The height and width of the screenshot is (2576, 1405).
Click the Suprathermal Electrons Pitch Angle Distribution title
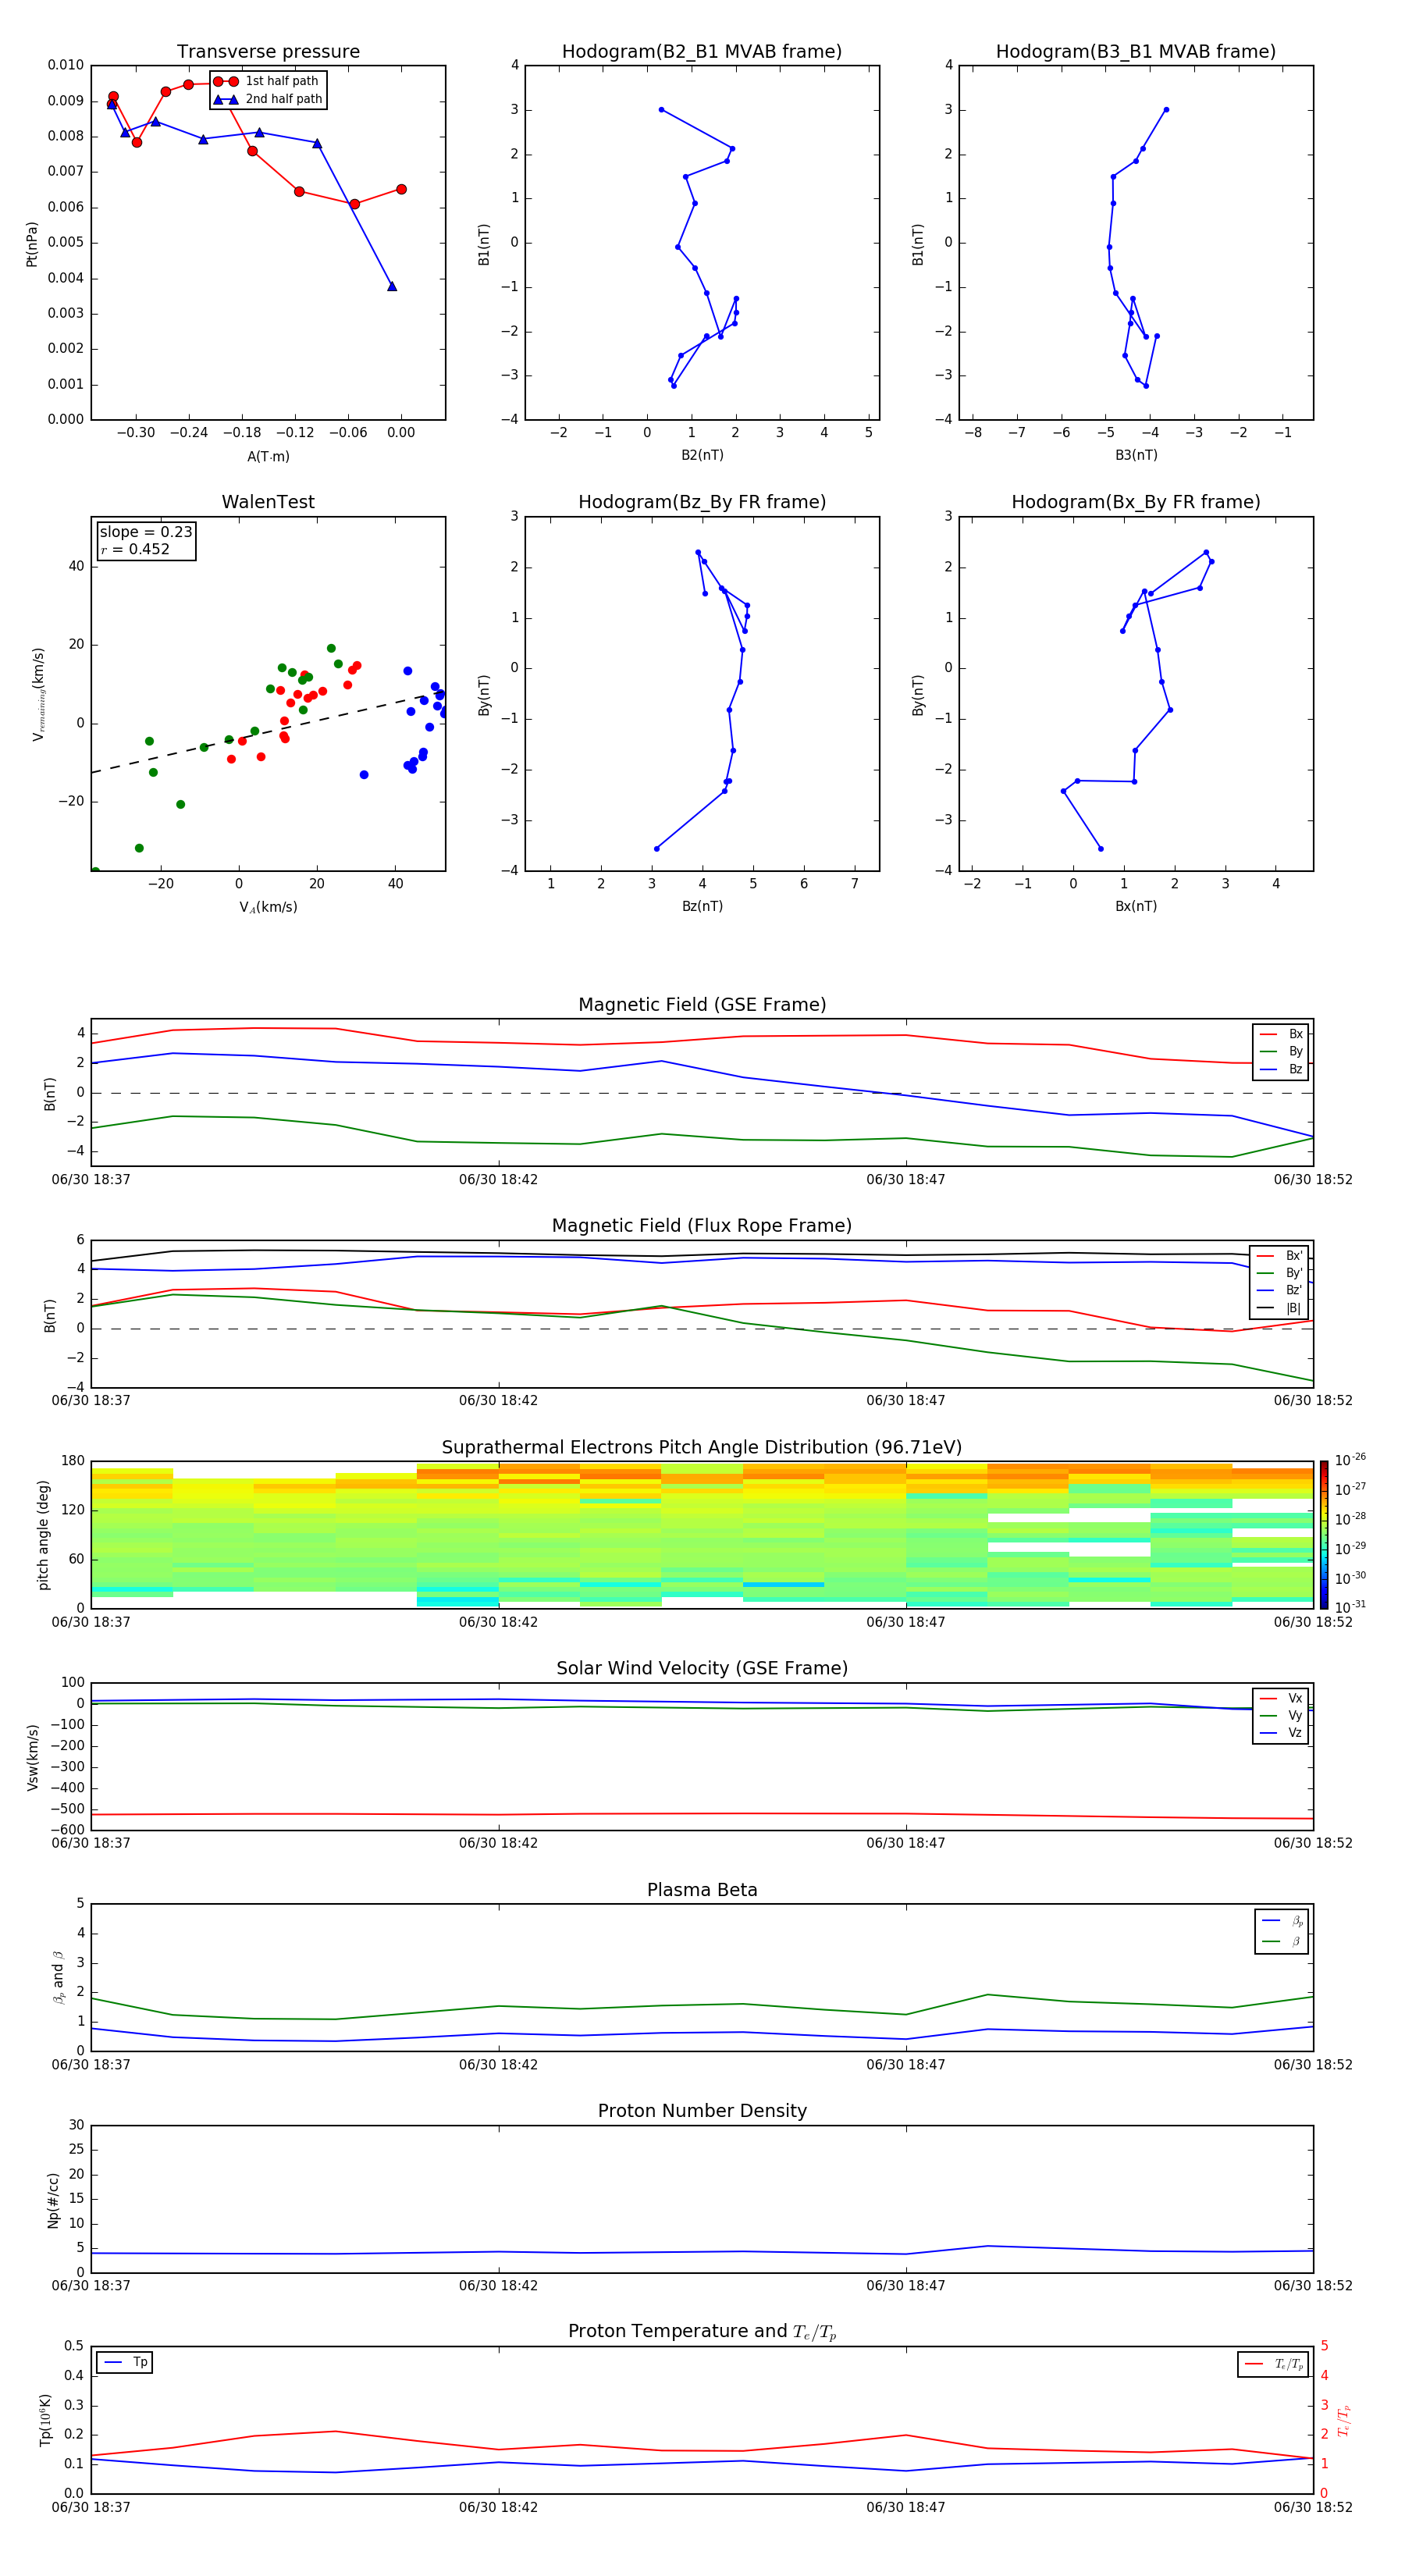point(702,1447)
